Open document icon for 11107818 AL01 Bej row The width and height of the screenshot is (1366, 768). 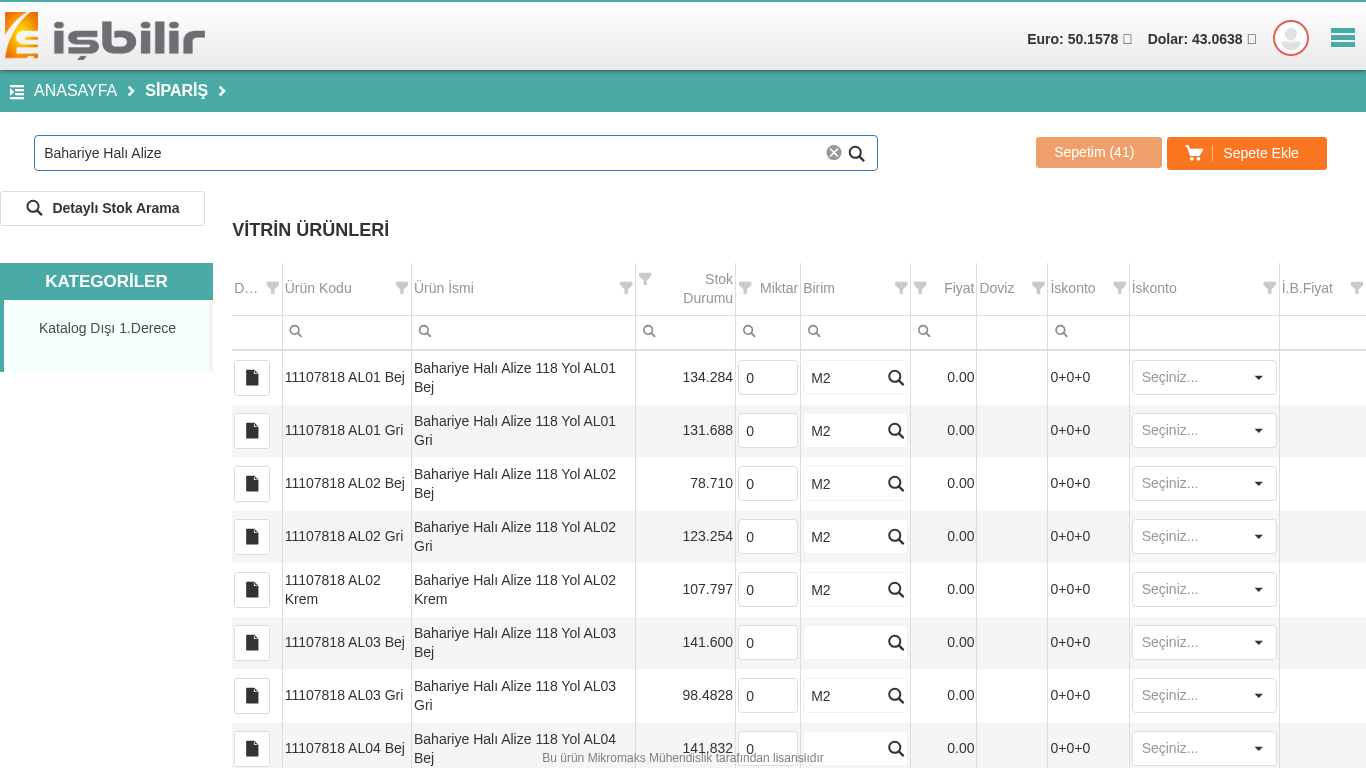[252, 378]
